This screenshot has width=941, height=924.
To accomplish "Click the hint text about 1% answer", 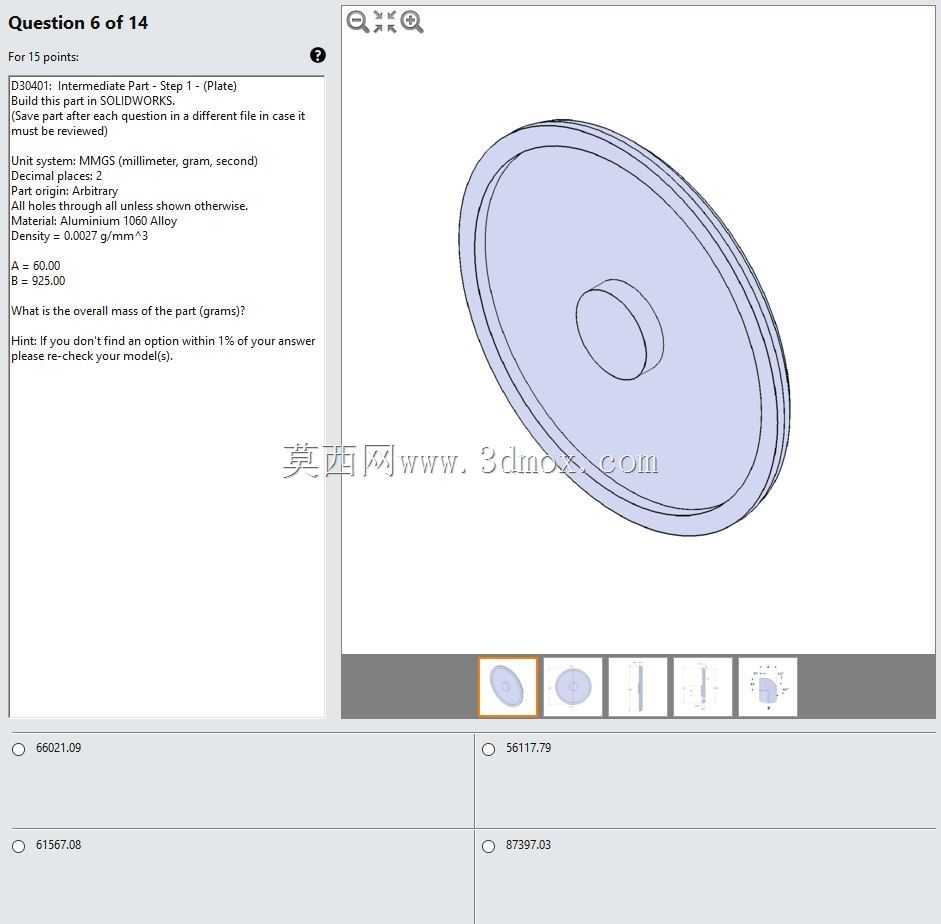I will pyautogui.click(x=163, y=348).
